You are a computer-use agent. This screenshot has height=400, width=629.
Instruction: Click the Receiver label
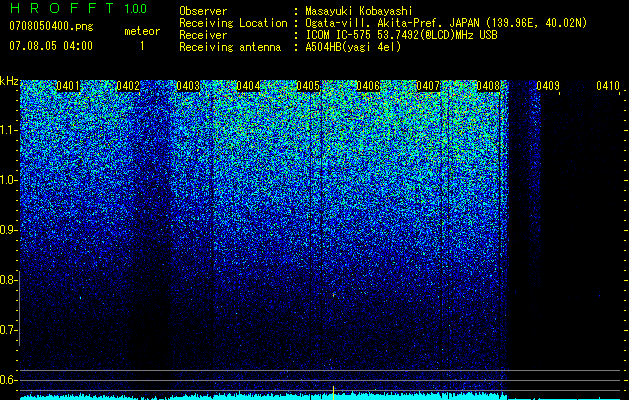tap(203, 35)
